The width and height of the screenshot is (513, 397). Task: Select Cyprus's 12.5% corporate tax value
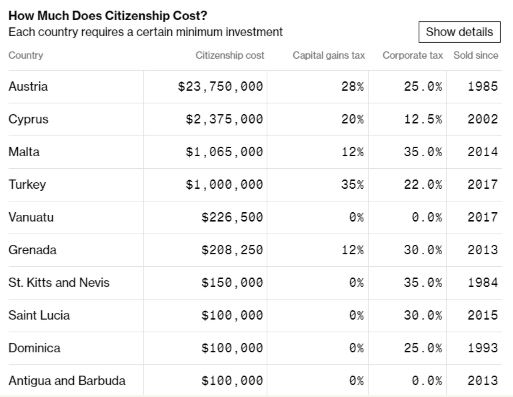(x=423, y=119)
